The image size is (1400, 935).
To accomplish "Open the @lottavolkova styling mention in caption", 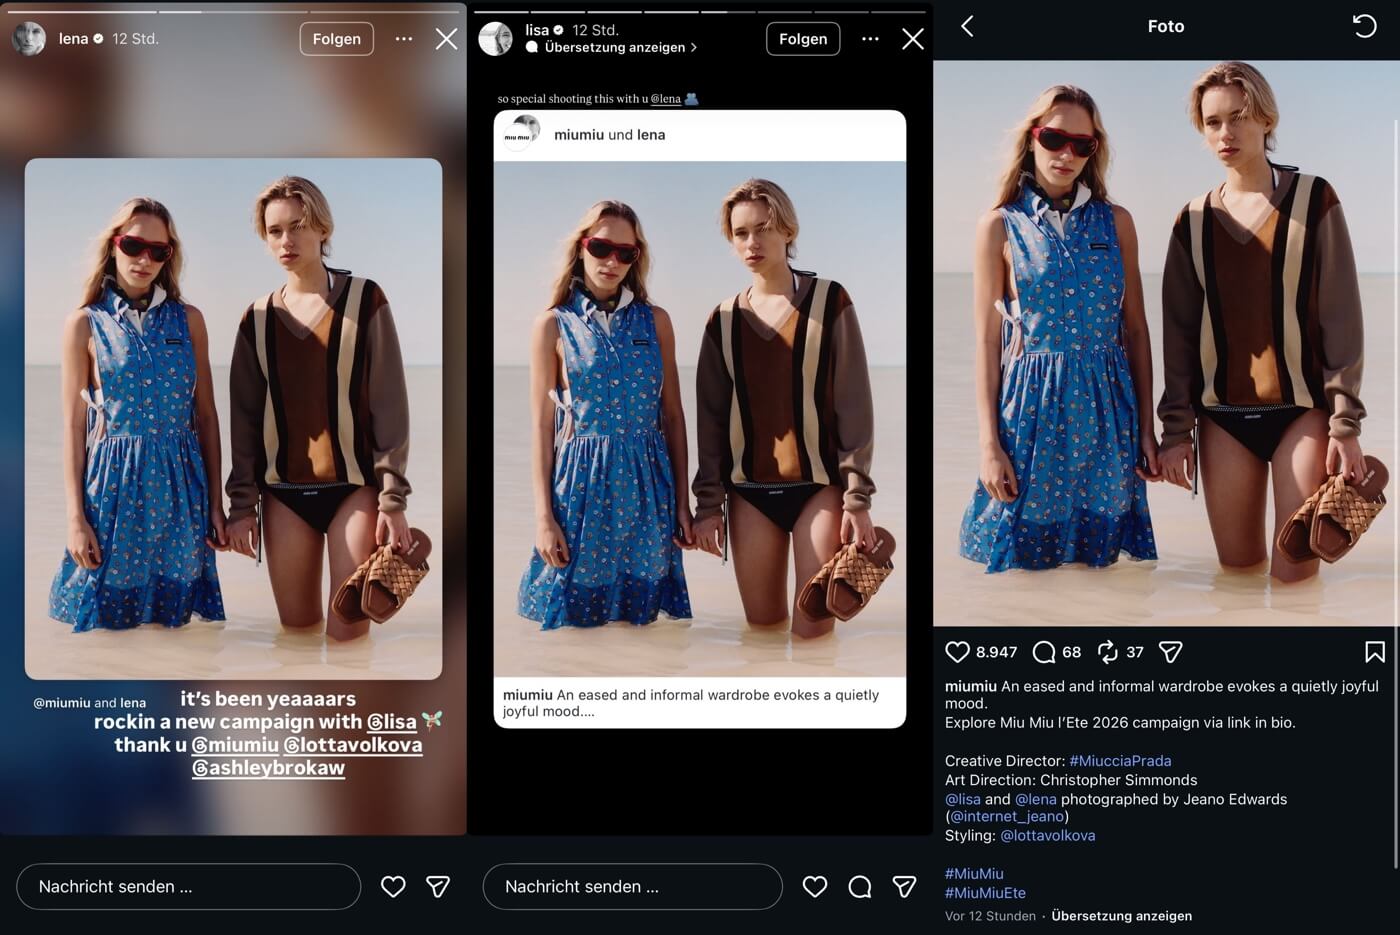I will click(1047, 835).
